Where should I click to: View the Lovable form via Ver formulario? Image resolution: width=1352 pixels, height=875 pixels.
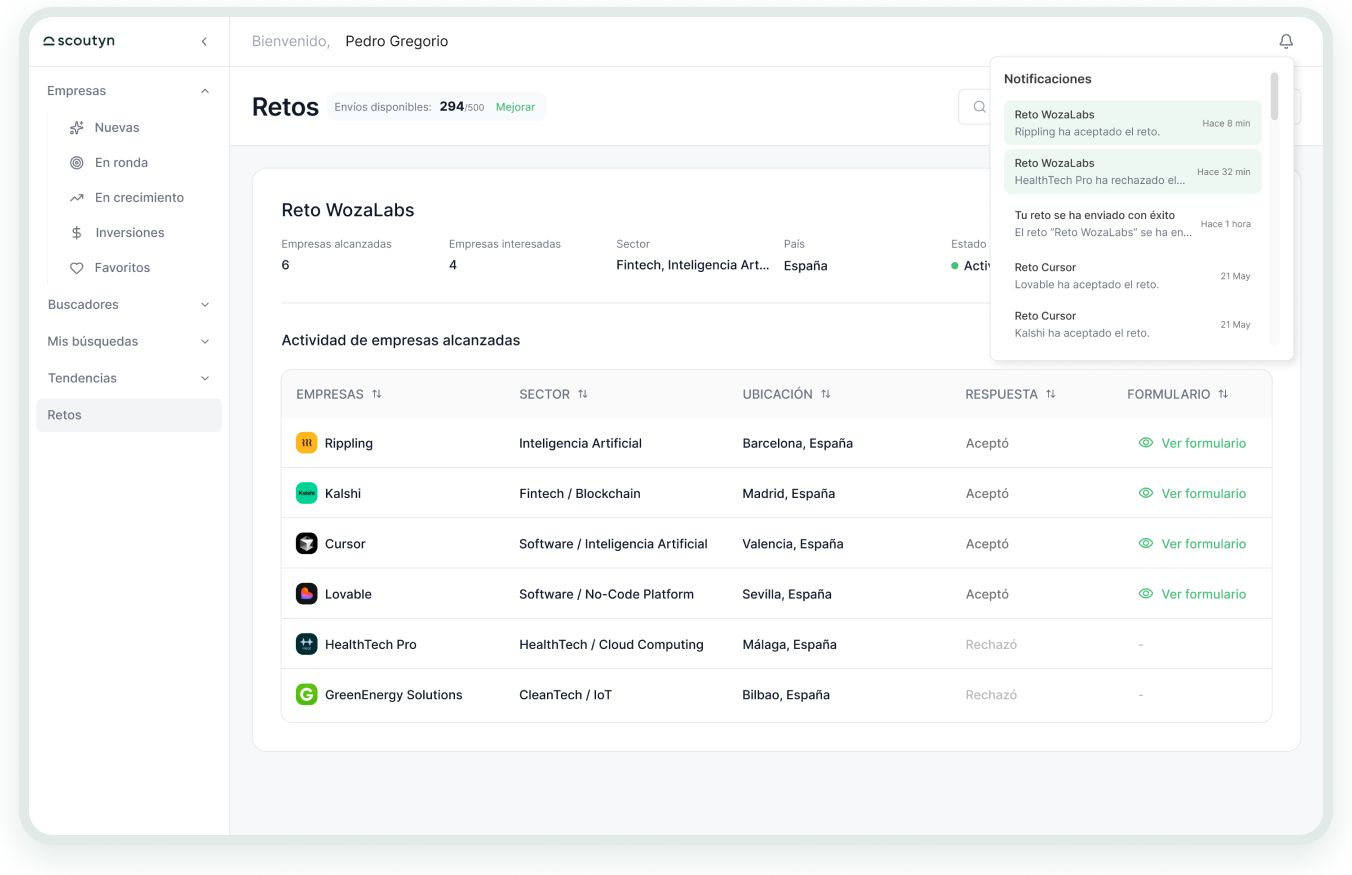(1193, 594)
